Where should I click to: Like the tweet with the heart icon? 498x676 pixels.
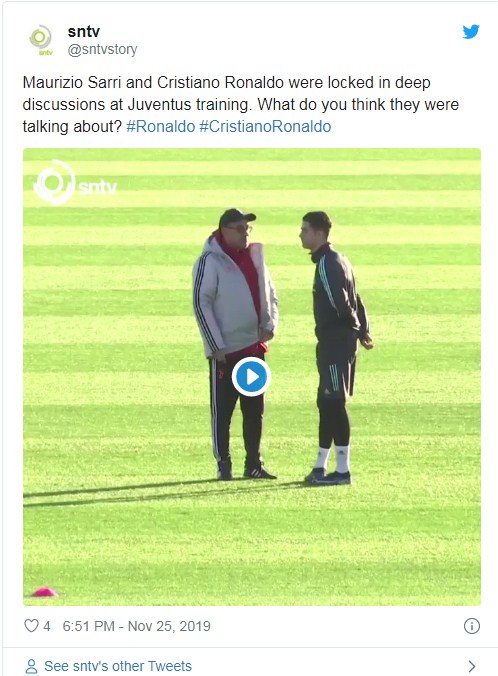31,626
